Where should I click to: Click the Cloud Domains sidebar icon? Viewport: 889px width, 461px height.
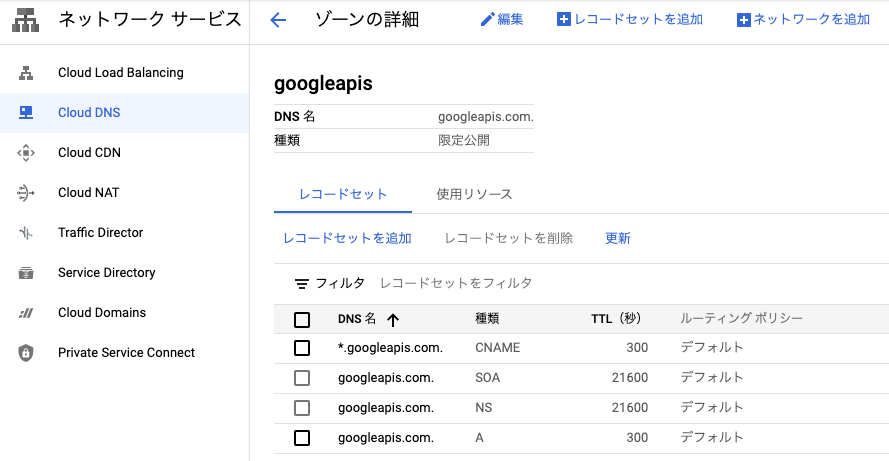tap(26, 313)
